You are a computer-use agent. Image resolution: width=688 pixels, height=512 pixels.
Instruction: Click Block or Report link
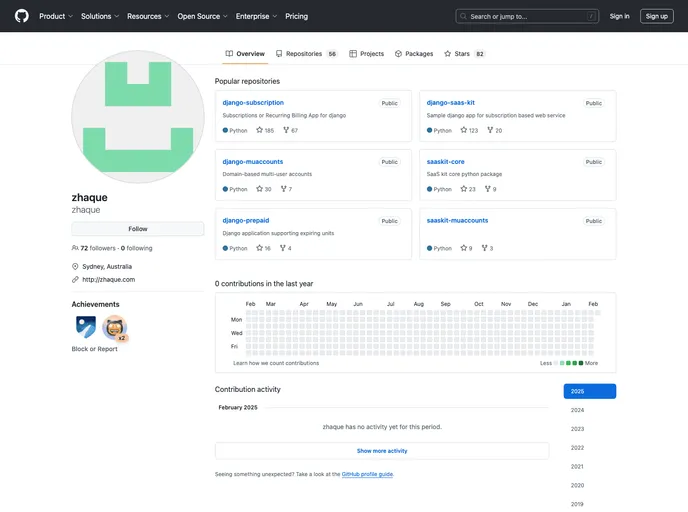click(x=94, y=349)
